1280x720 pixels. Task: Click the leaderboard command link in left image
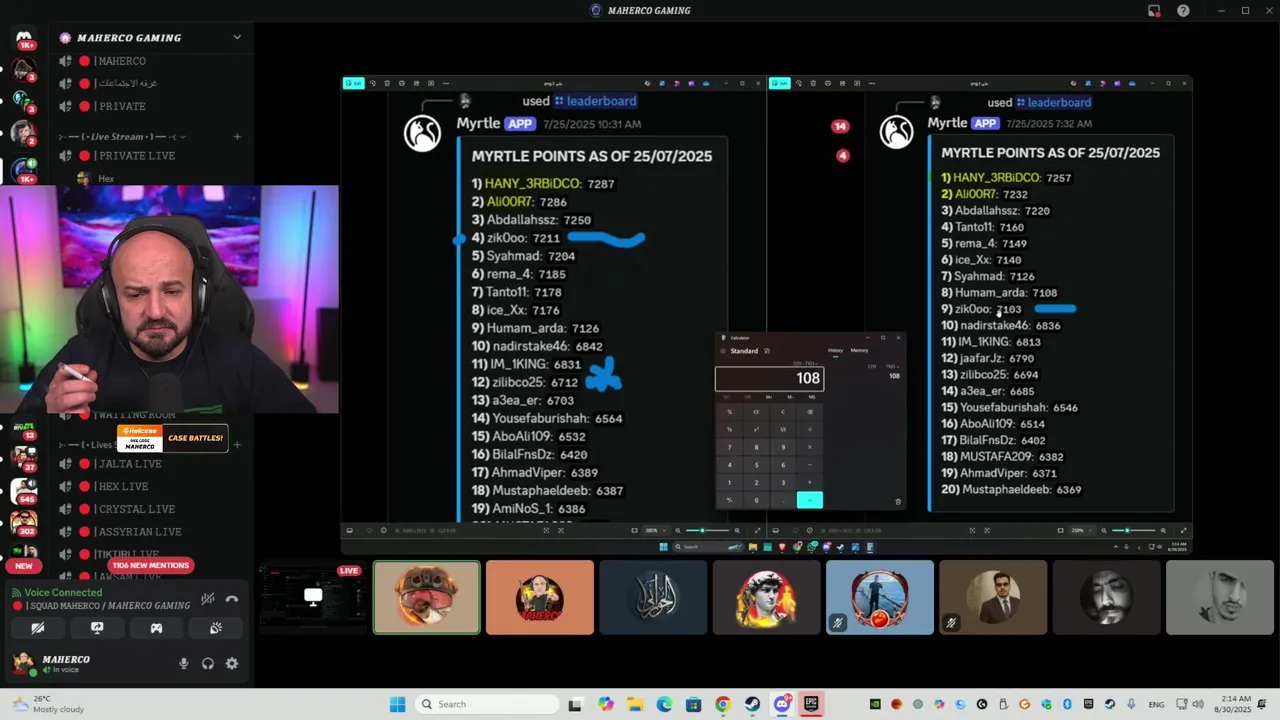click(x=595, y=101)
